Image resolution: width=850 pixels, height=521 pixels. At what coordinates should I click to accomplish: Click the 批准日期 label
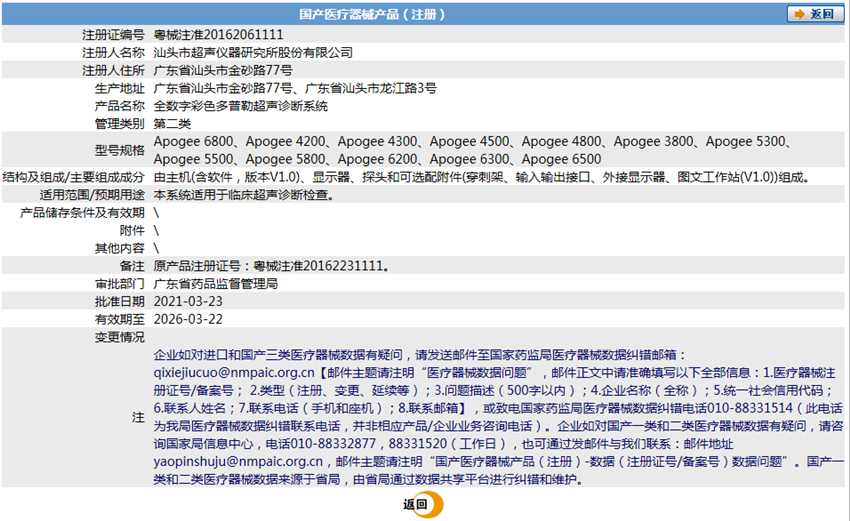(119, 301)
